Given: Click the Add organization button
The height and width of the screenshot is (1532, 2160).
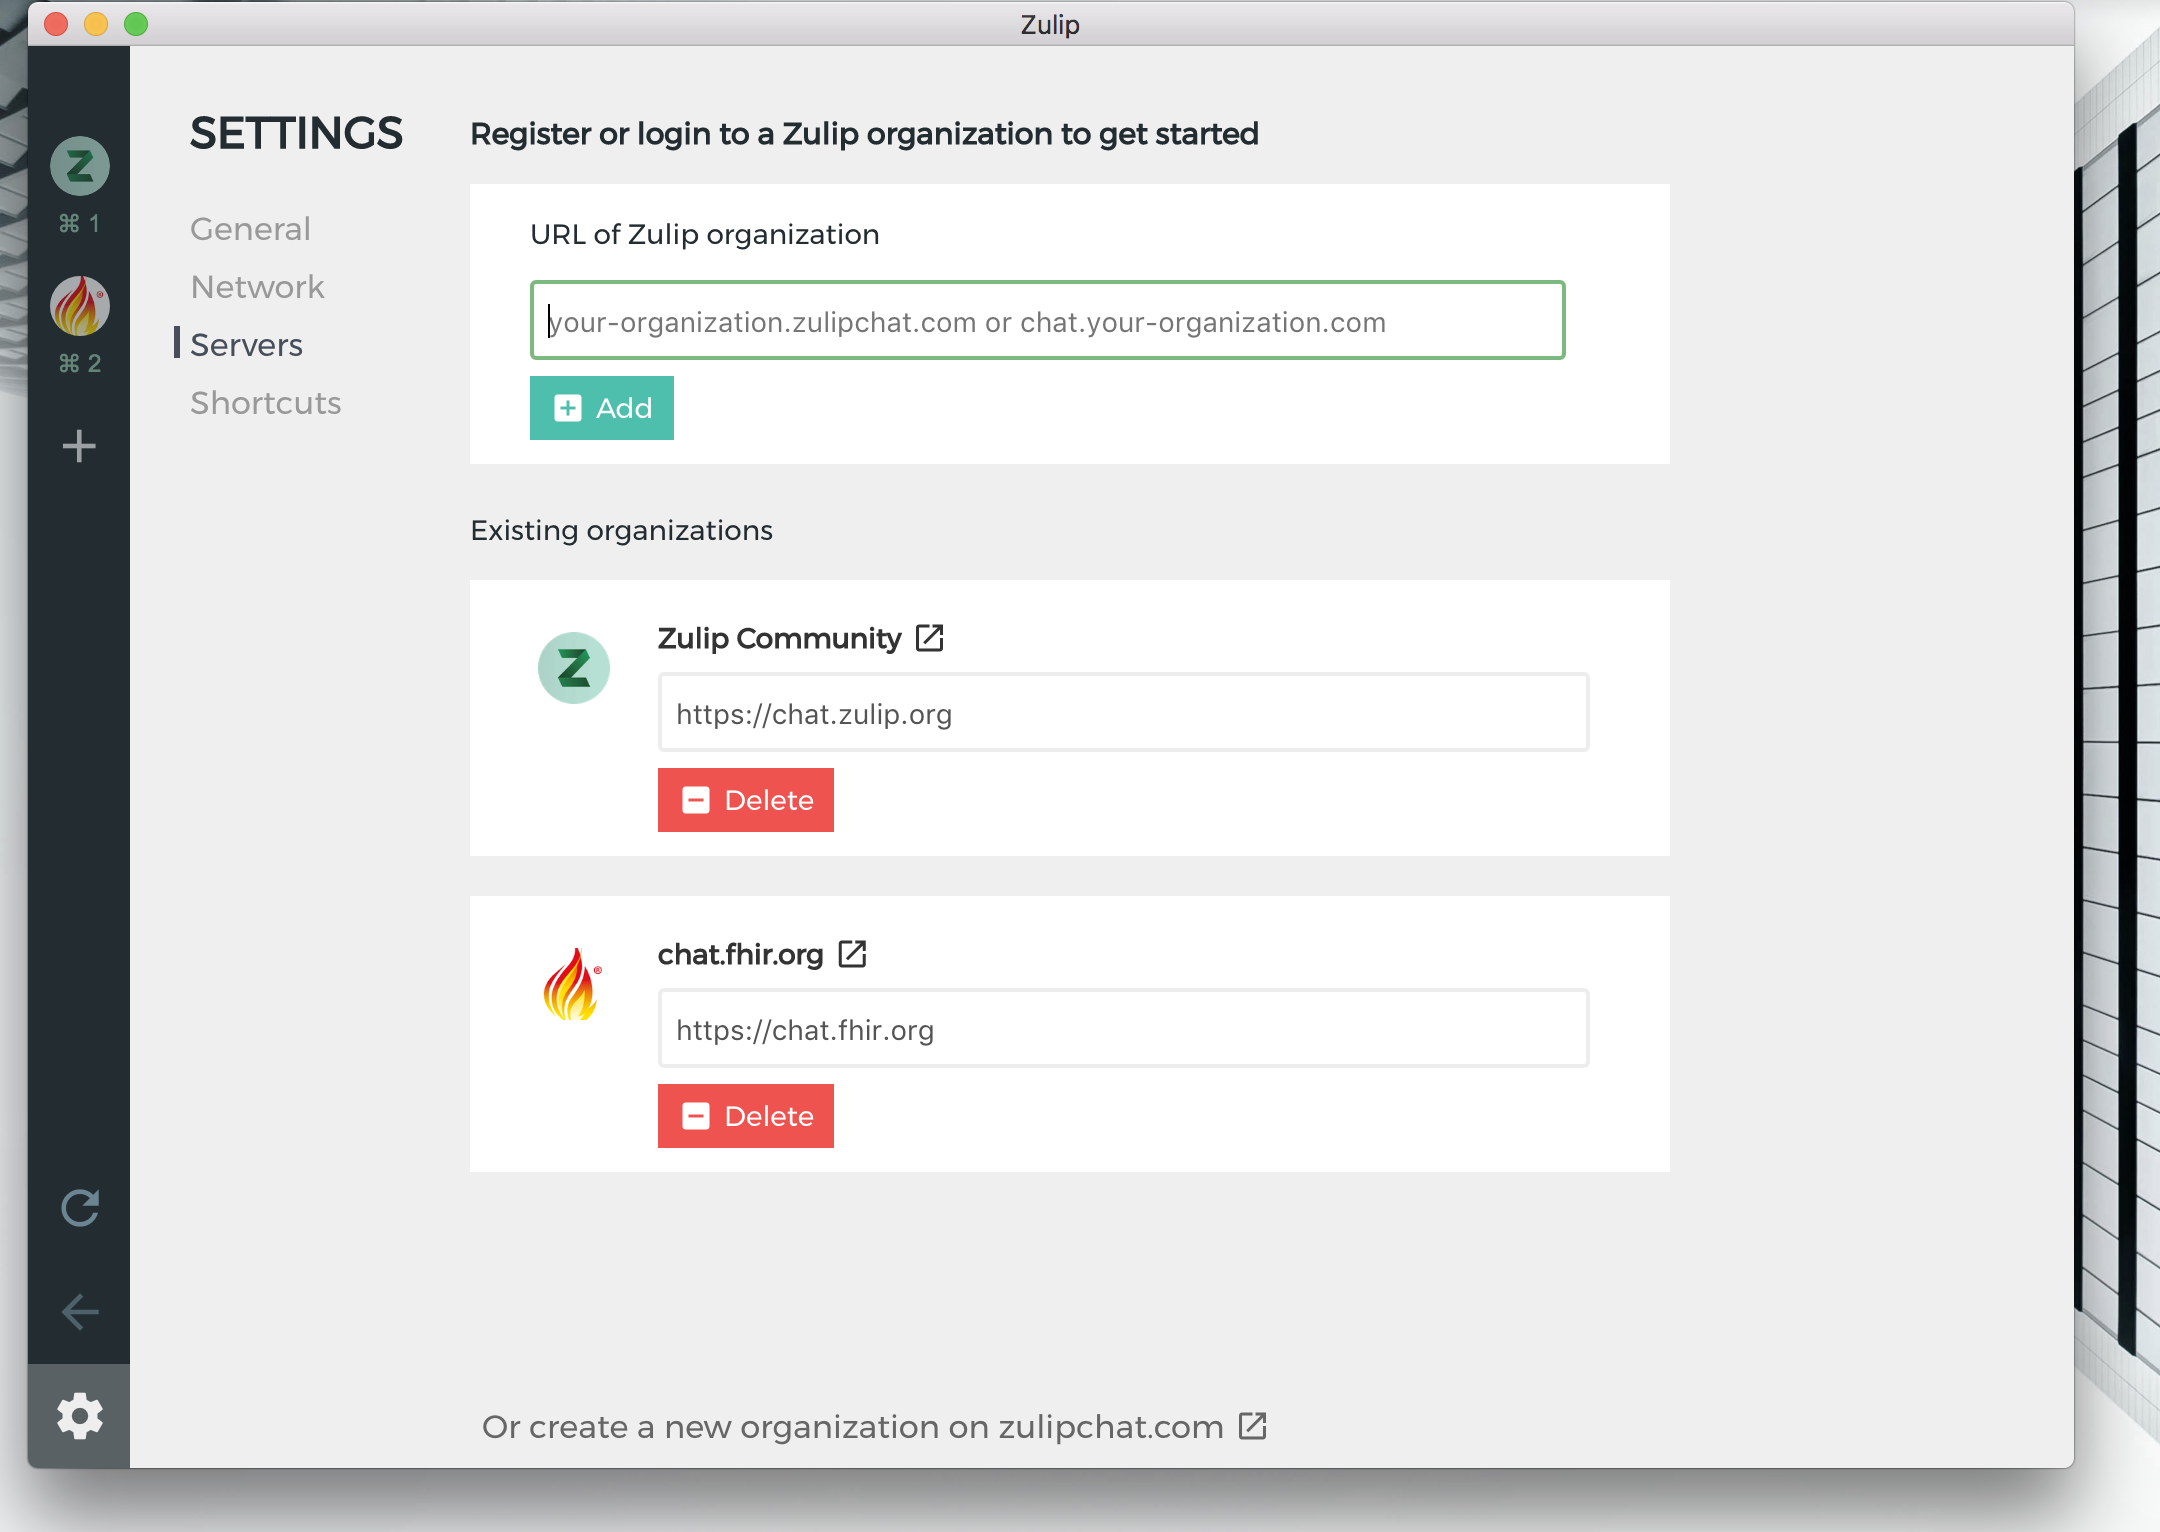Looking at the screenshot, I should pos(602,408).
